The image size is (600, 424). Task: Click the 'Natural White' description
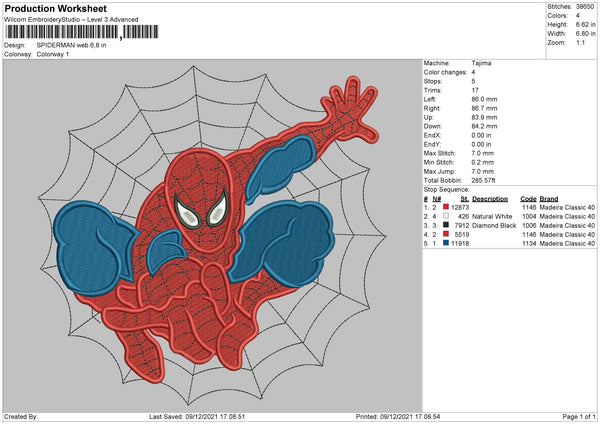492,217
